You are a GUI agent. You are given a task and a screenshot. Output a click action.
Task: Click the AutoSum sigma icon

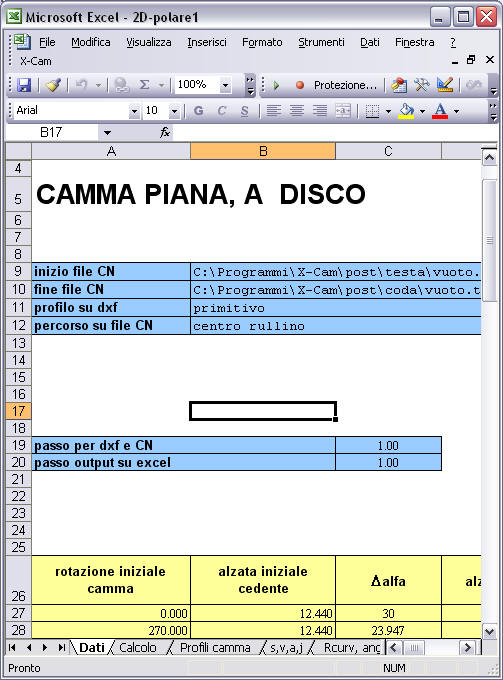[144, 85]
